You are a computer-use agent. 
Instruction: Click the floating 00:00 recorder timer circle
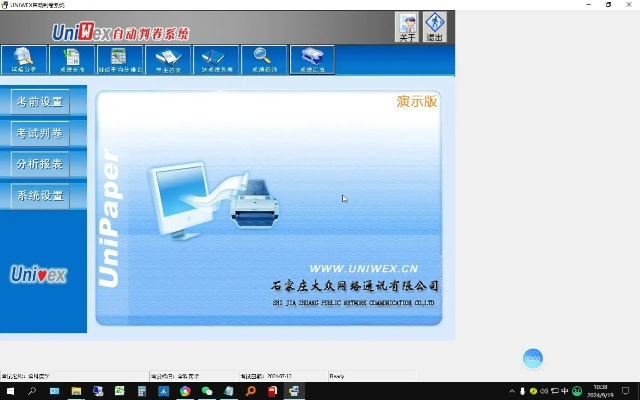click(533, 358)
